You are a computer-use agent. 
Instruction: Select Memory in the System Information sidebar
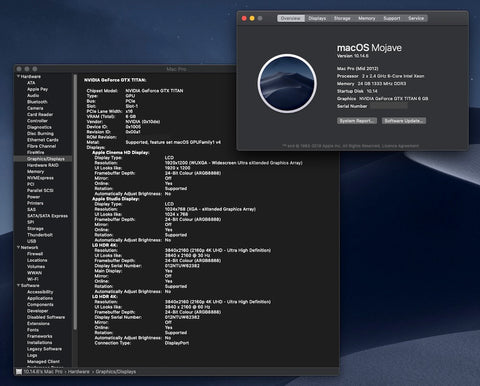pyautogui.click(x=35, y=172)
